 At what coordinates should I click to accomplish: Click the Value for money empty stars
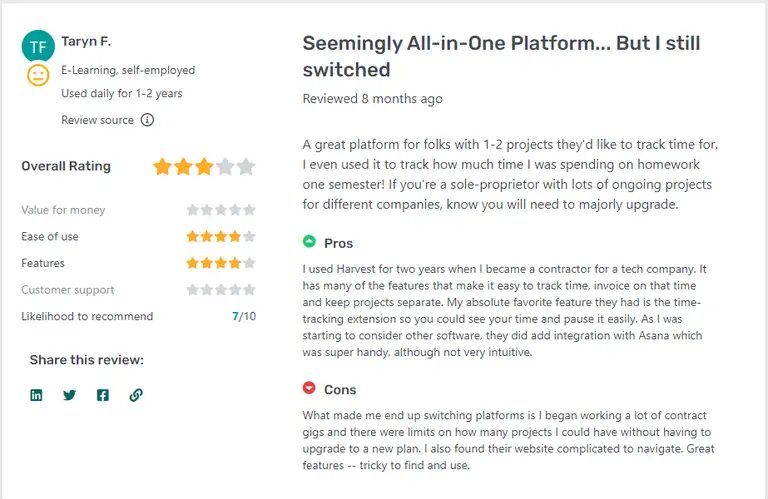tap(221, 210)
